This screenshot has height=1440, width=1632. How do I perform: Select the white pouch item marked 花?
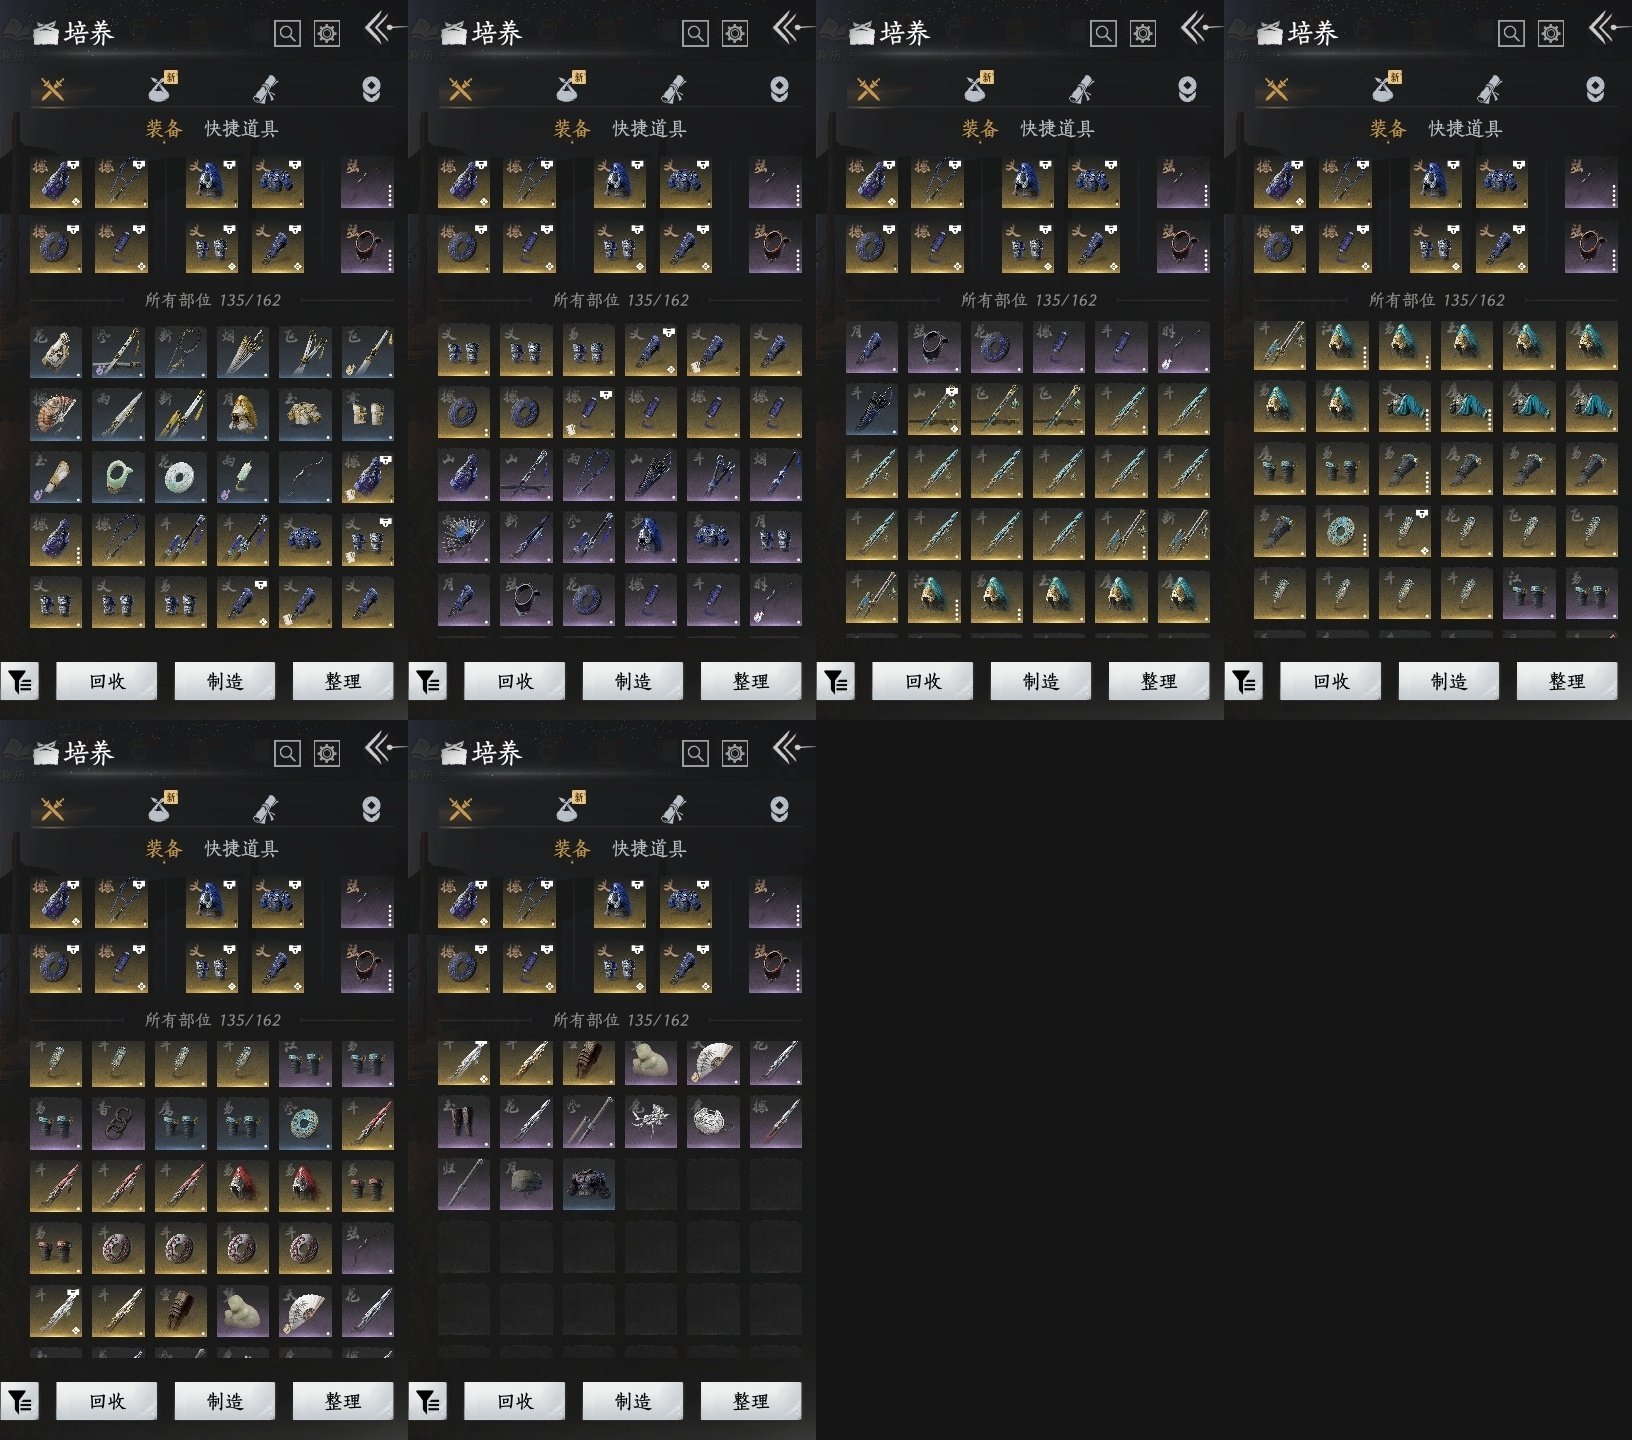[x=56, y=351]
